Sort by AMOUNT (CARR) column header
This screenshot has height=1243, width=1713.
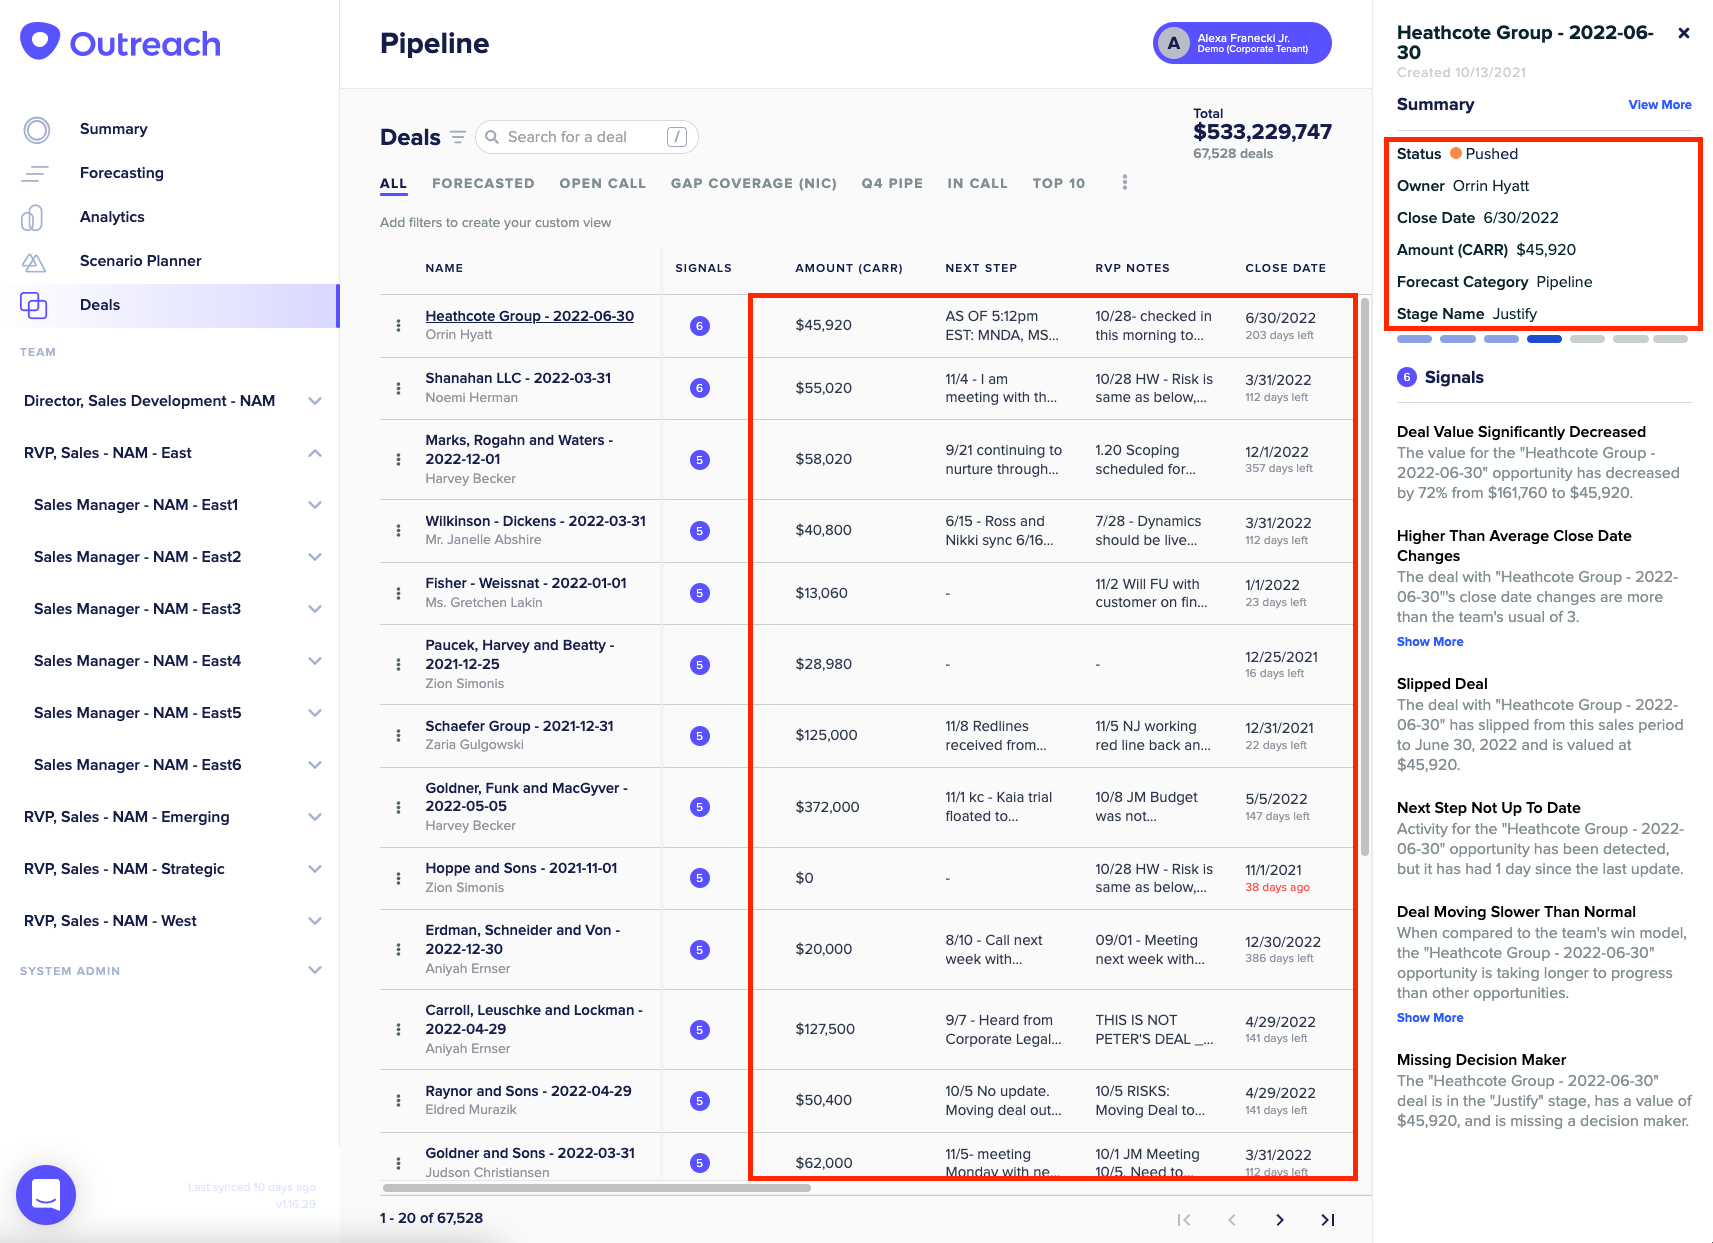pos(848,268)
